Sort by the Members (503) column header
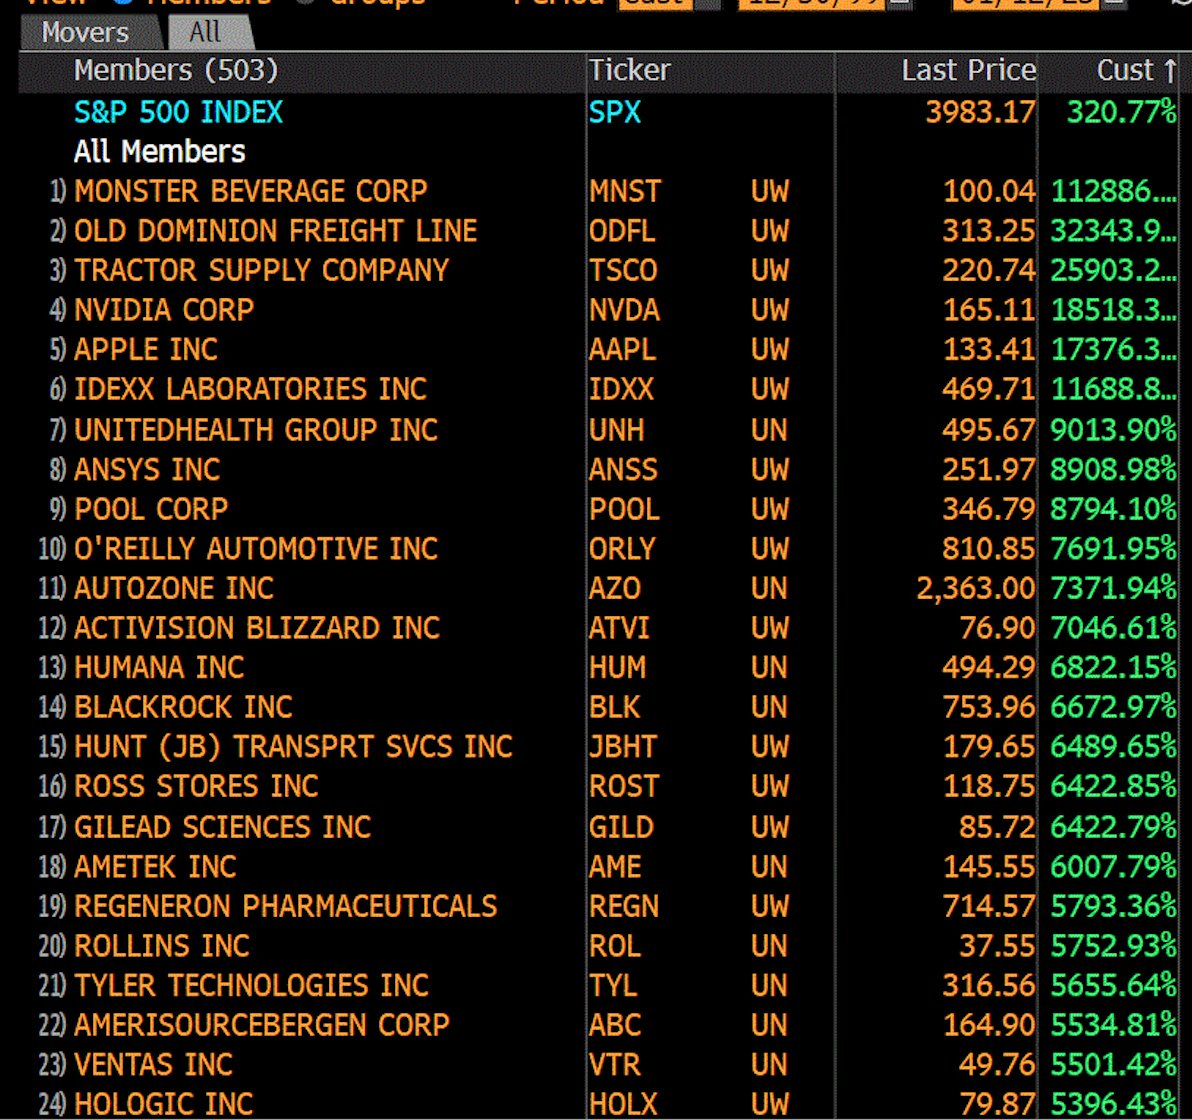The width and height of the screenshot is (1192, 1120). tap(176, 71)
